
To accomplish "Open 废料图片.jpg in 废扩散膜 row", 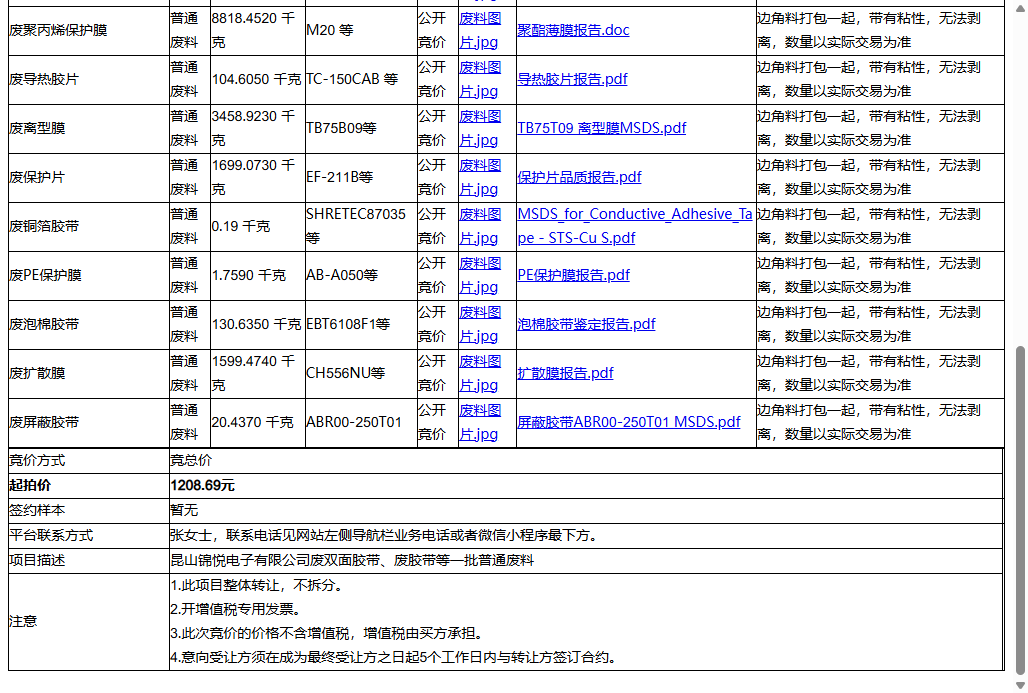I will pyautogui.click(x=479, y=373).
